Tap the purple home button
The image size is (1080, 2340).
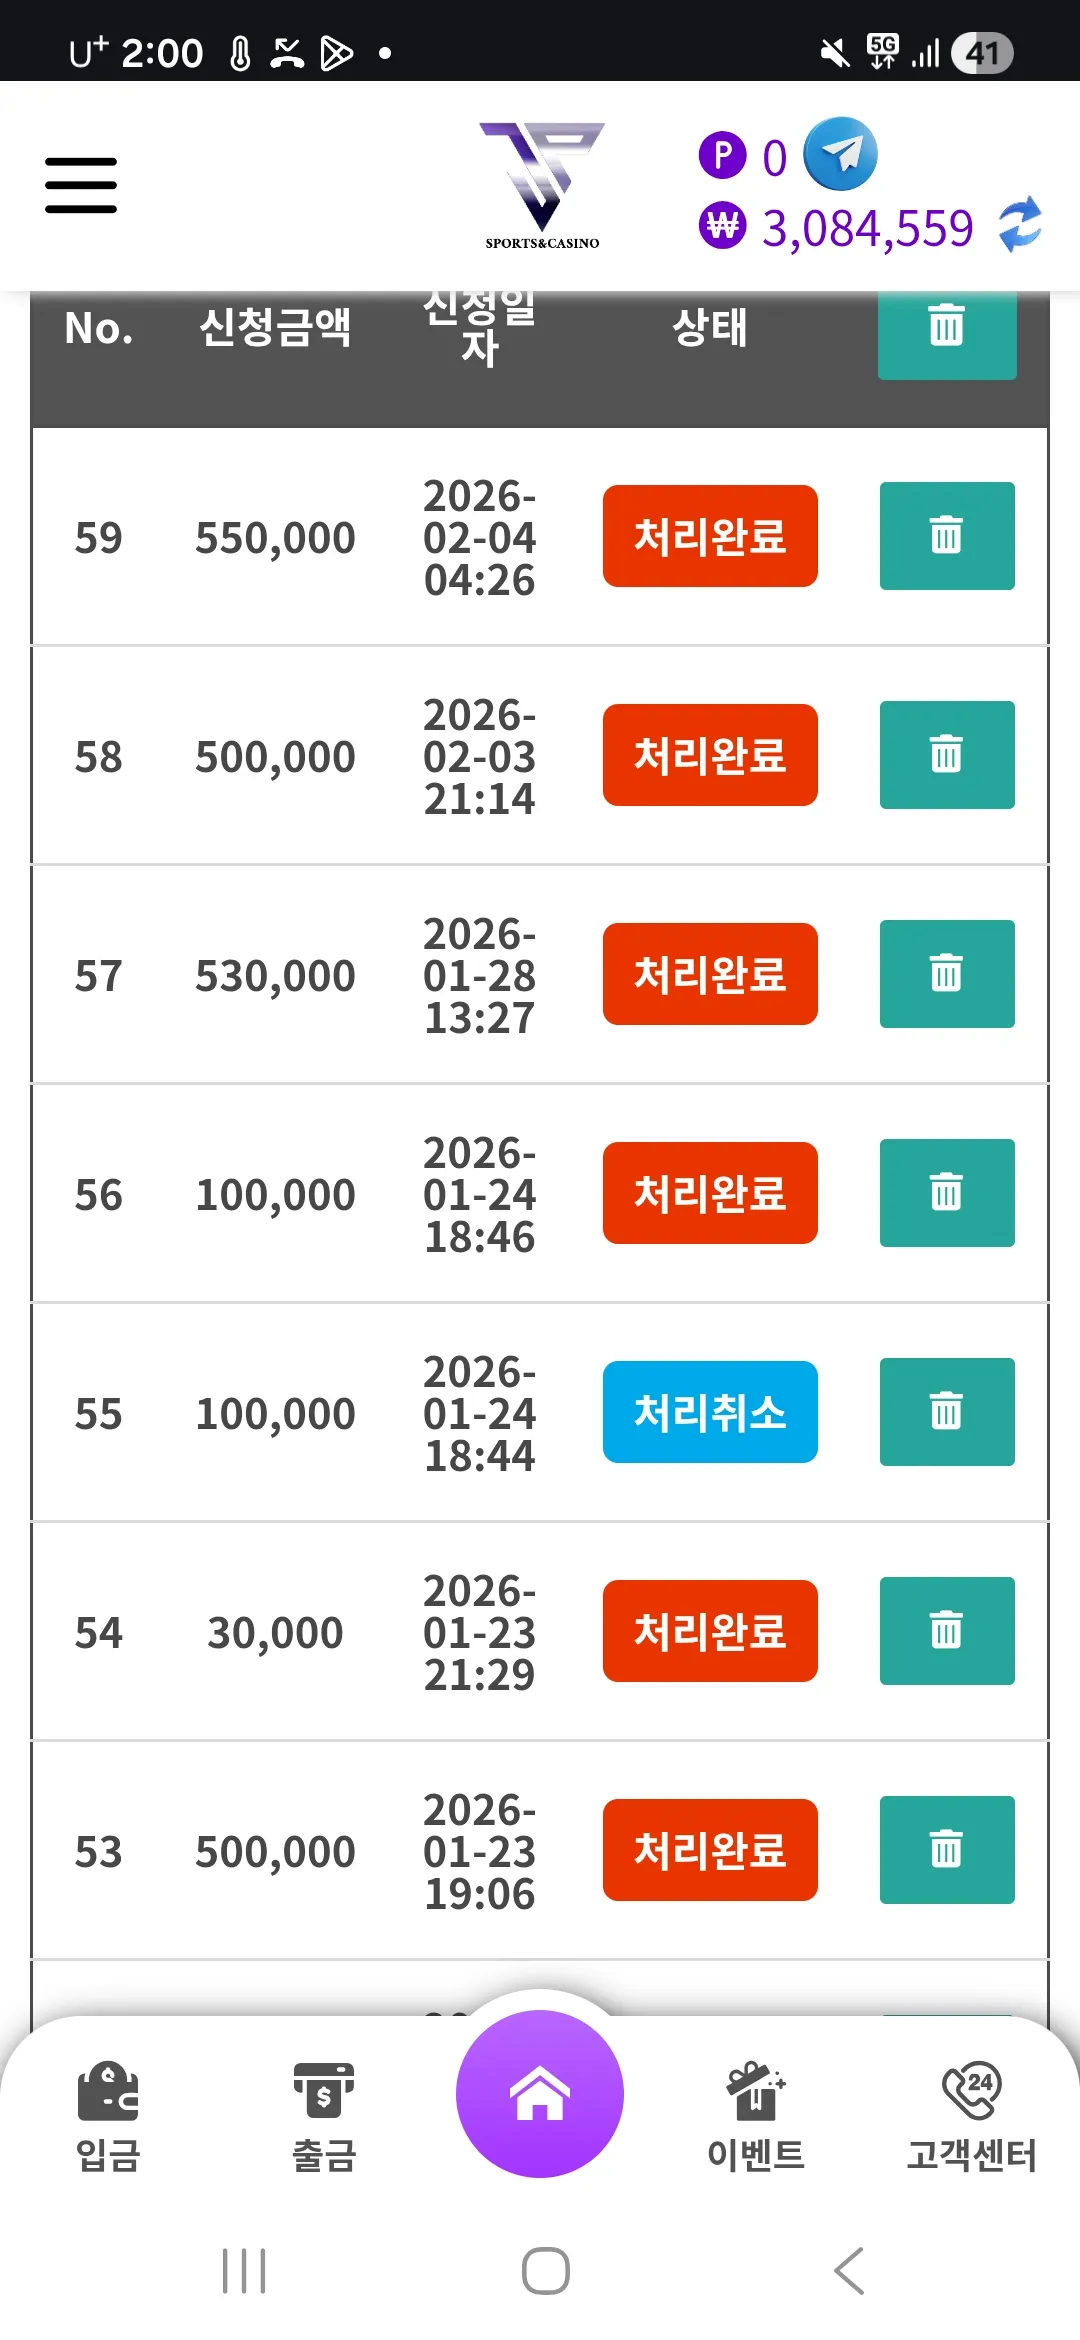pyautogui.click(x=540, y=2094)
